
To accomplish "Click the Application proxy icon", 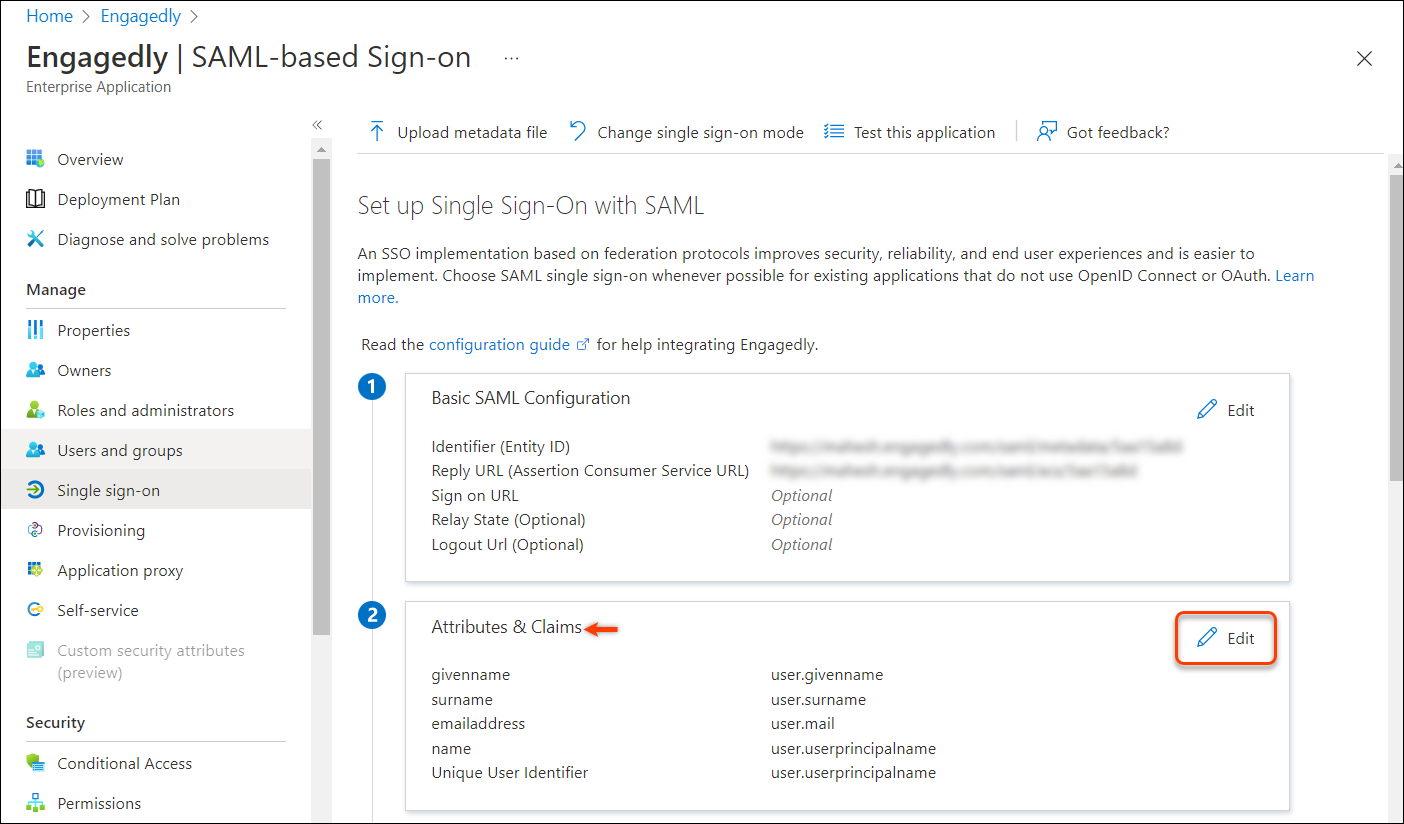I will [x=36, y=570].
